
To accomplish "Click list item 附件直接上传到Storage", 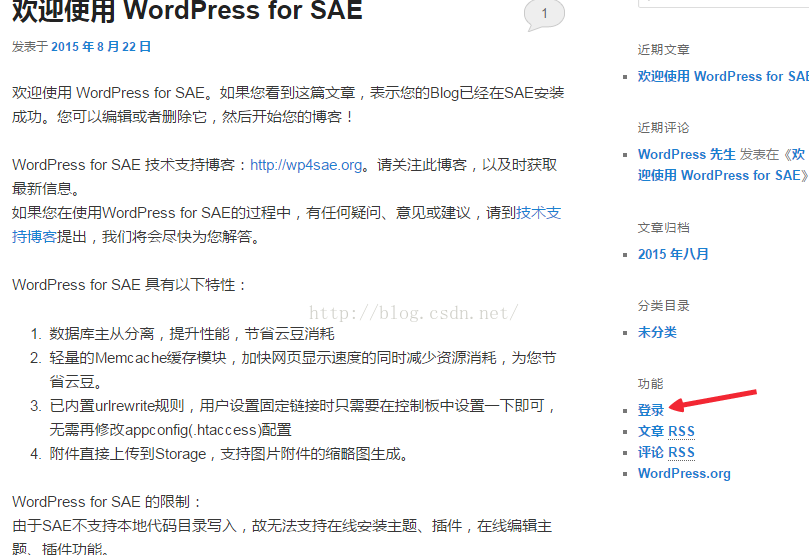I will point(230,454).
